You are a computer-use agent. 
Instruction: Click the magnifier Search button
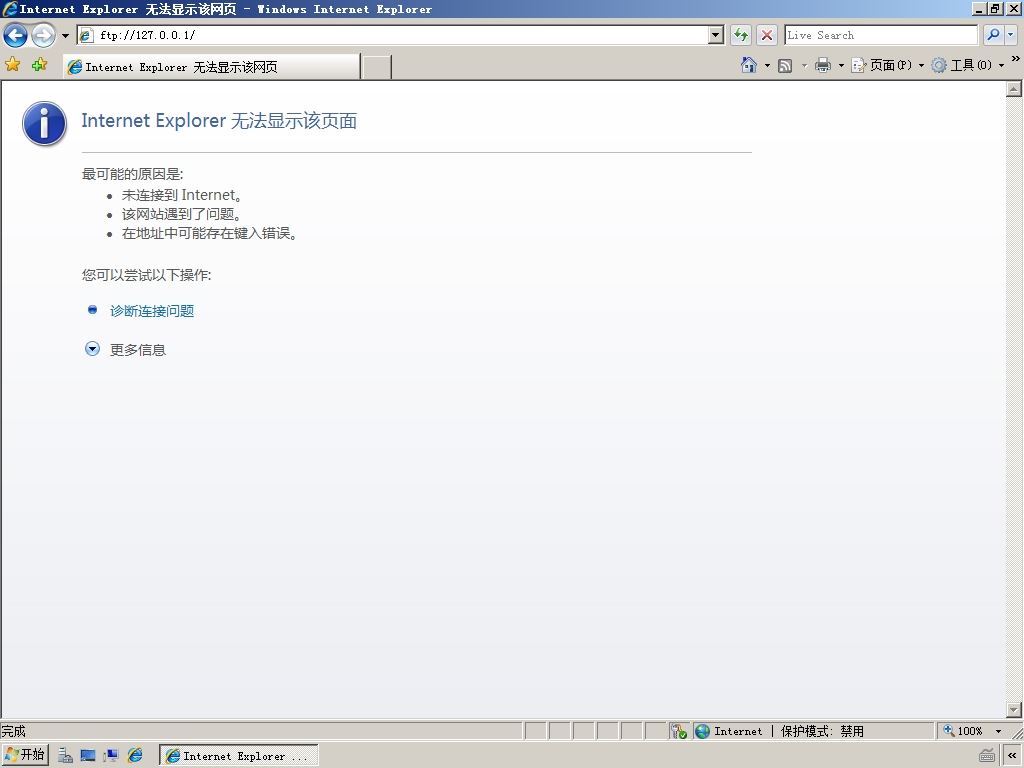click(x=993, y=35)
